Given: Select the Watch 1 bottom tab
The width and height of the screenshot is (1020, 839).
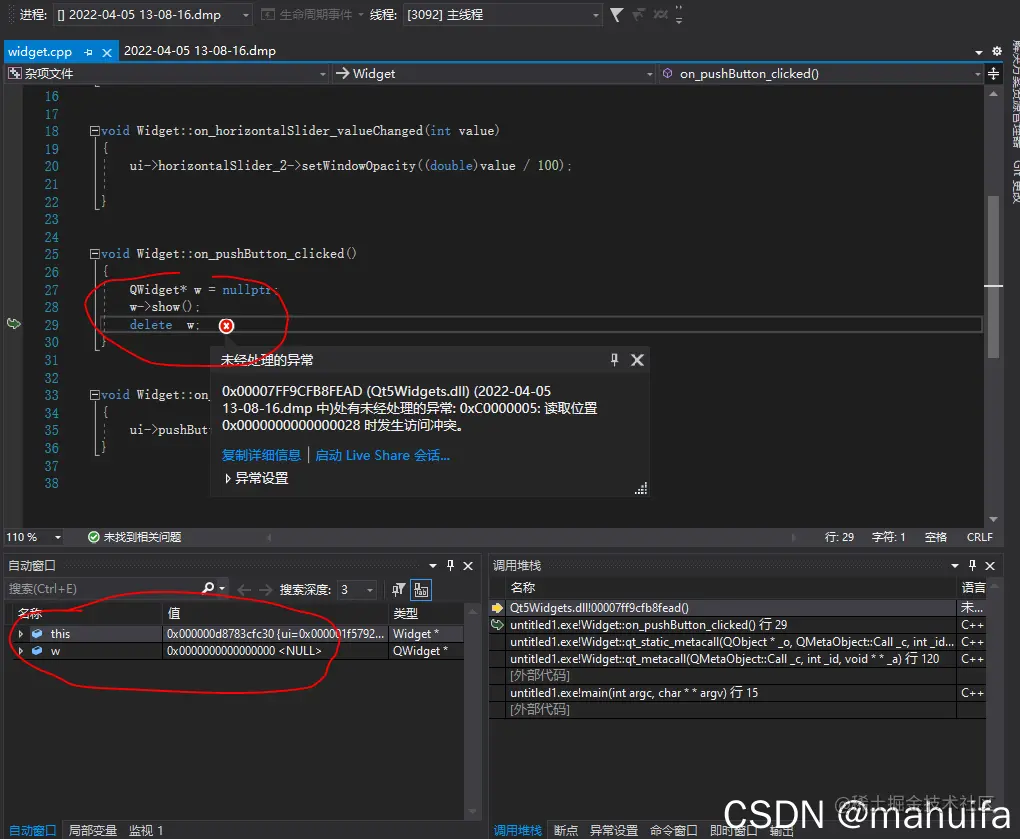Looking at the screenshot, I should [146, 831].
